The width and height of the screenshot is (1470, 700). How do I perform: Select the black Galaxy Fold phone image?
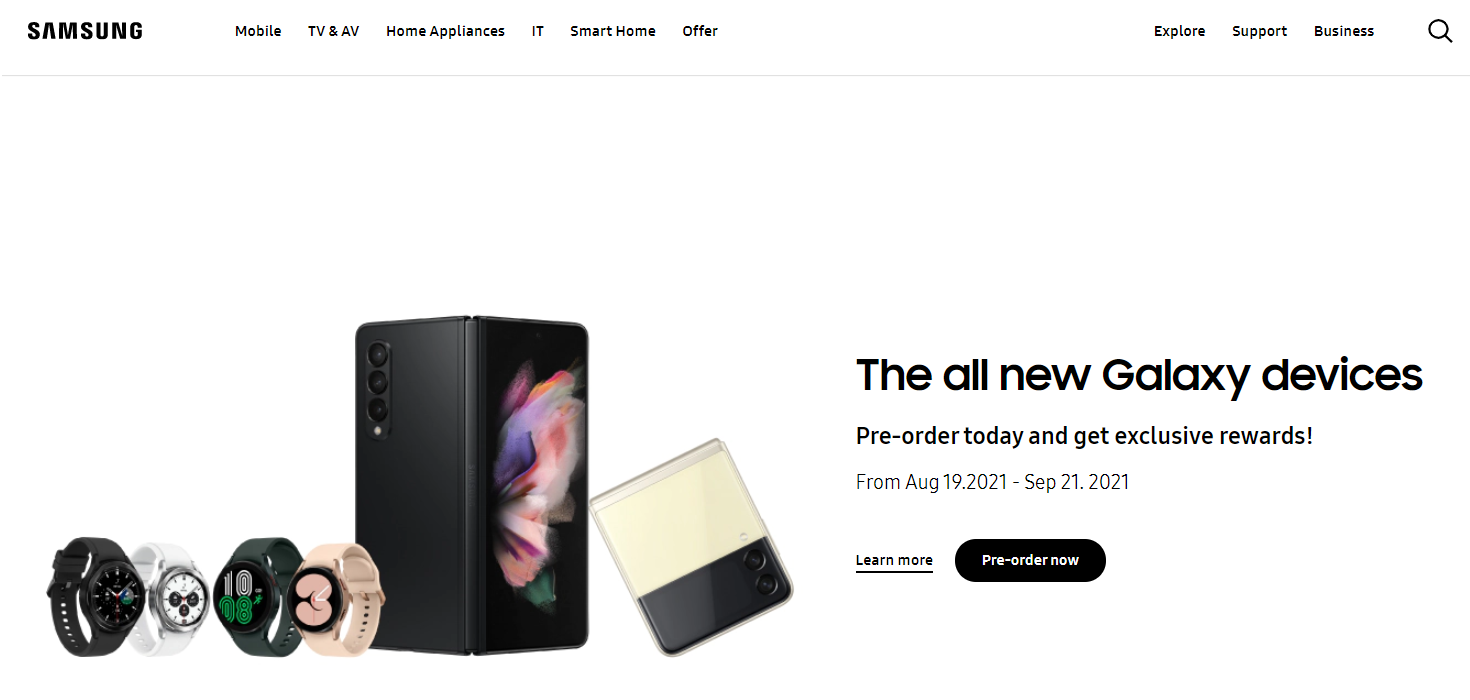472,486
